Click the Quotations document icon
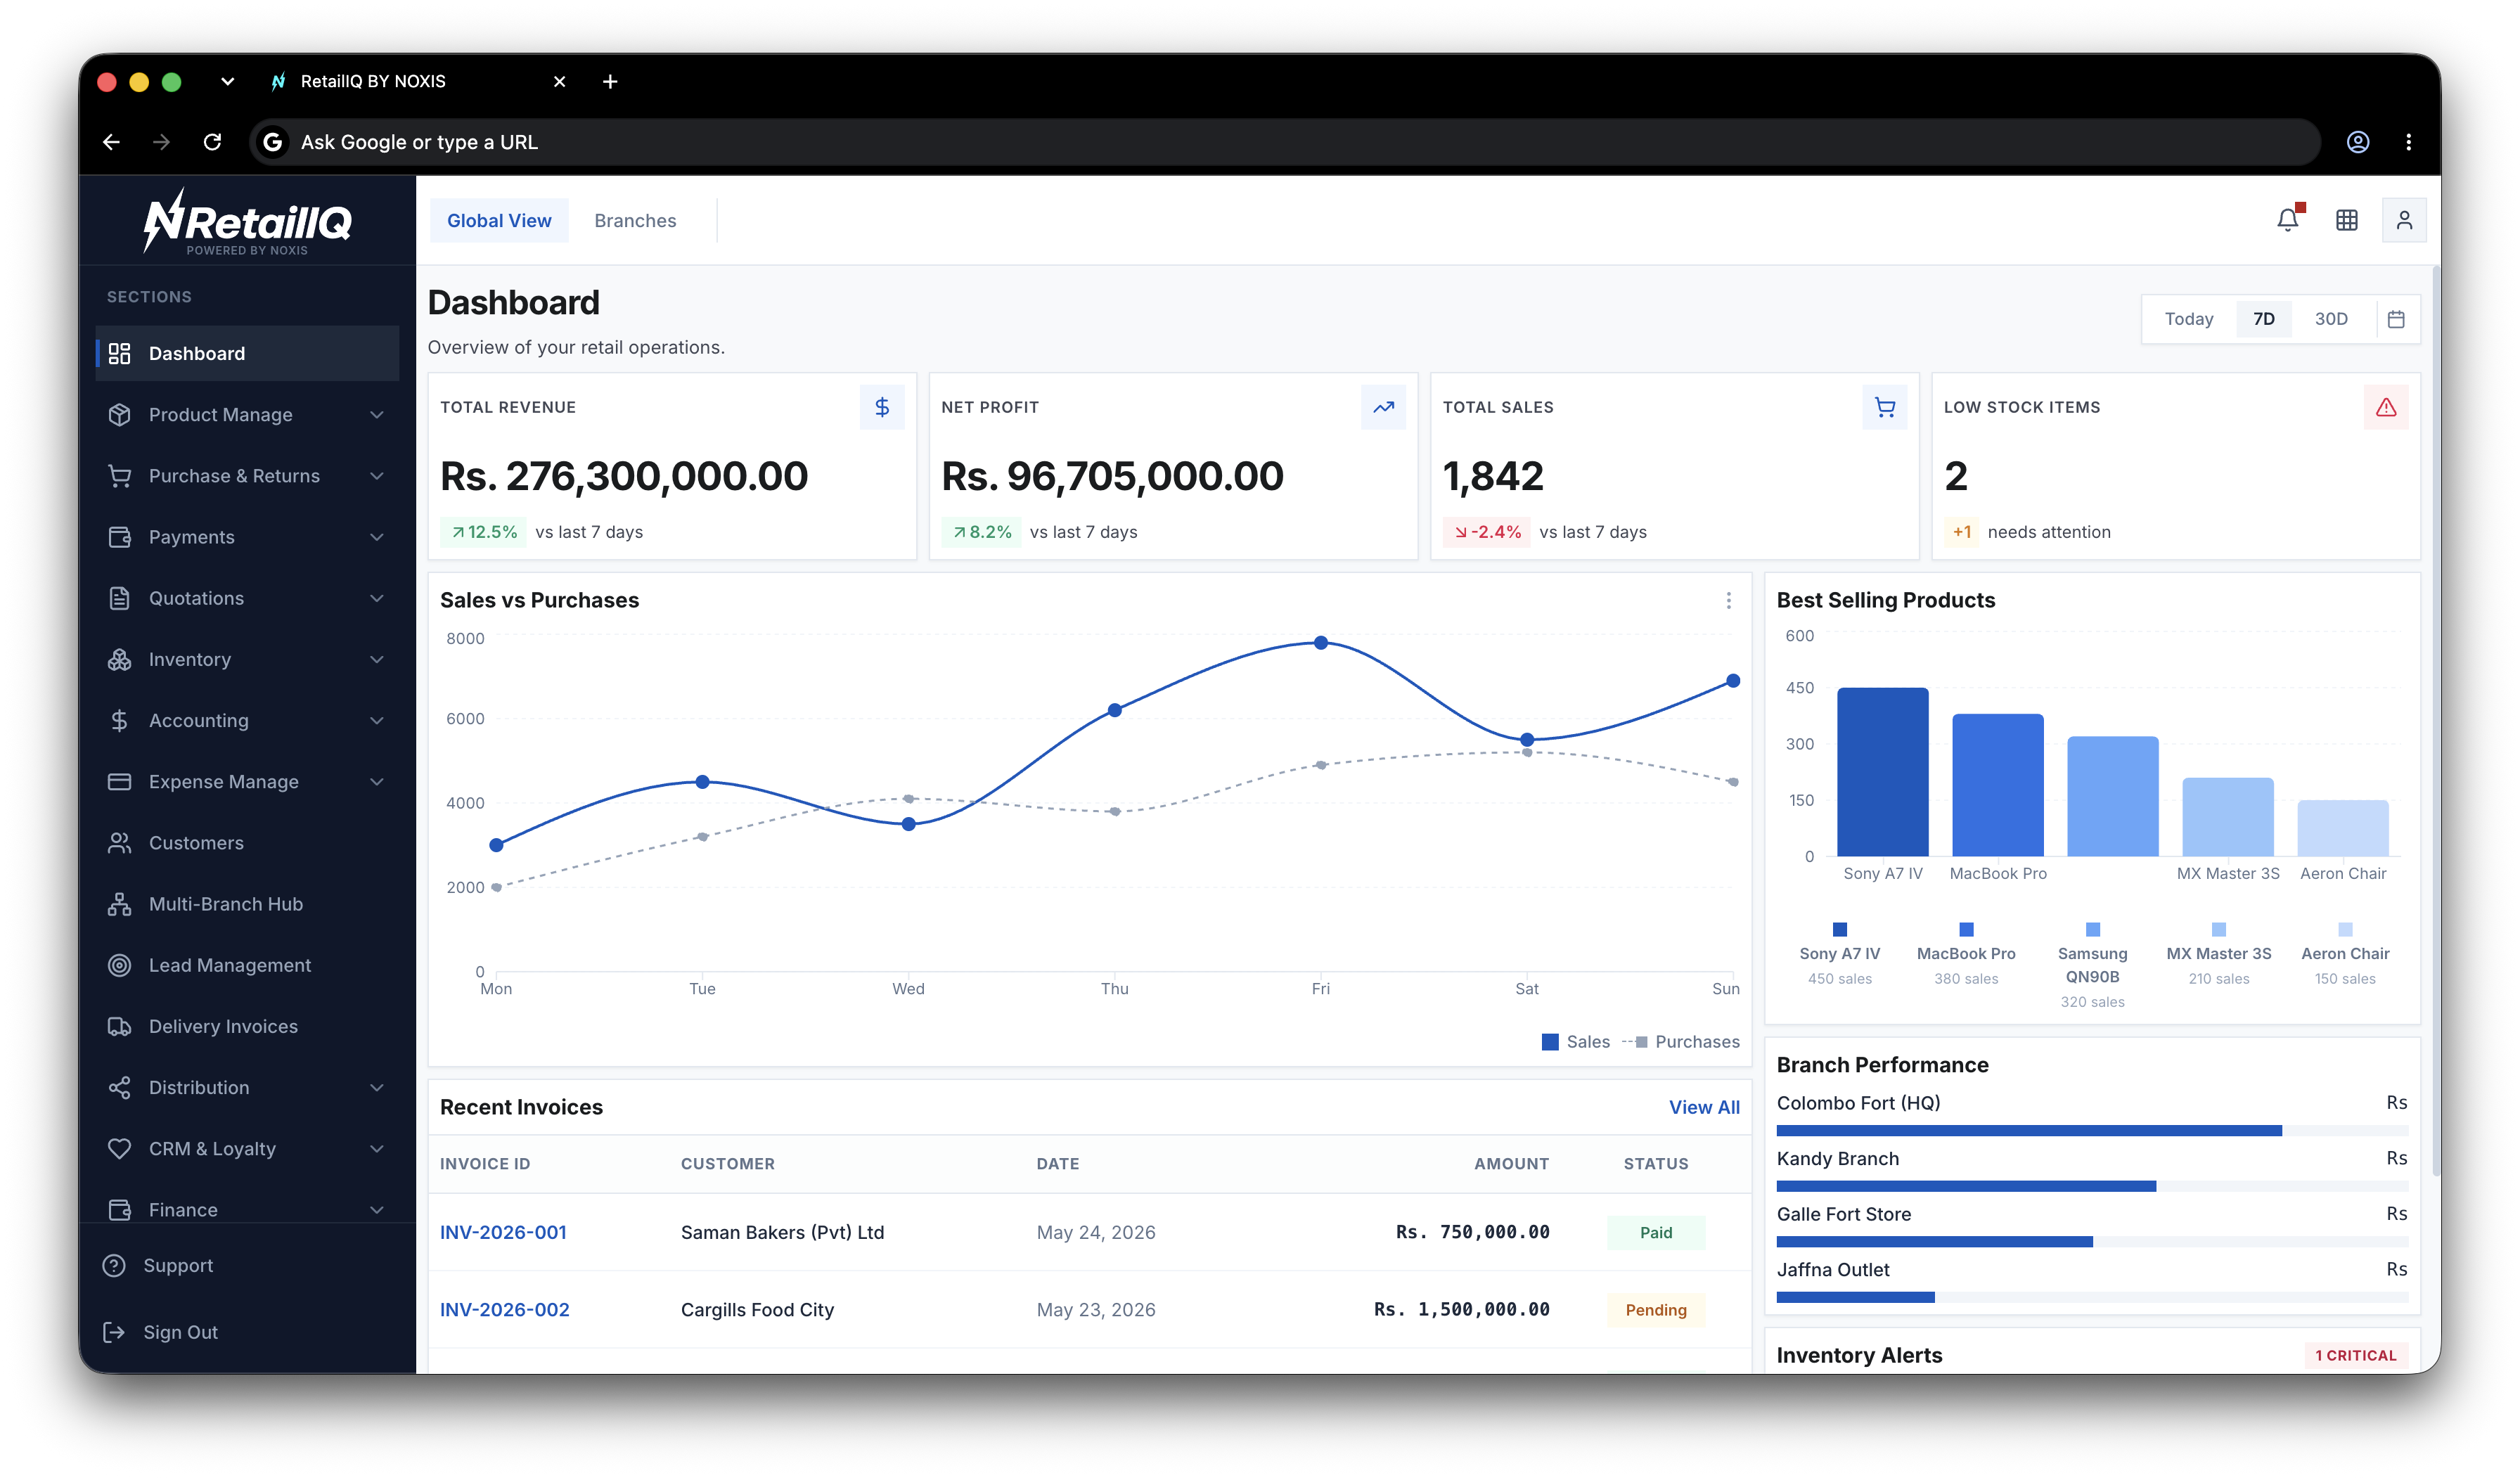The image size is (2520, 1478). tap(120, 598)
